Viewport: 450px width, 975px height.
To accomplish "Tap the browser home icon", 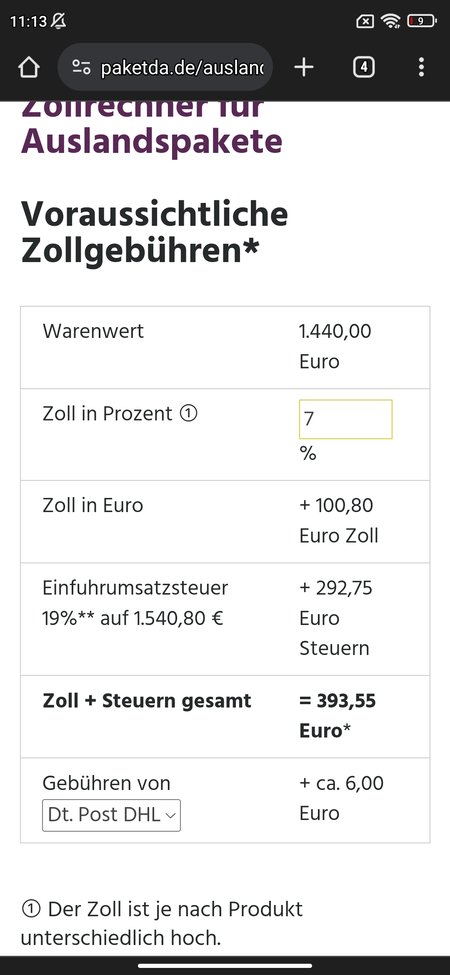I will 29,67.
